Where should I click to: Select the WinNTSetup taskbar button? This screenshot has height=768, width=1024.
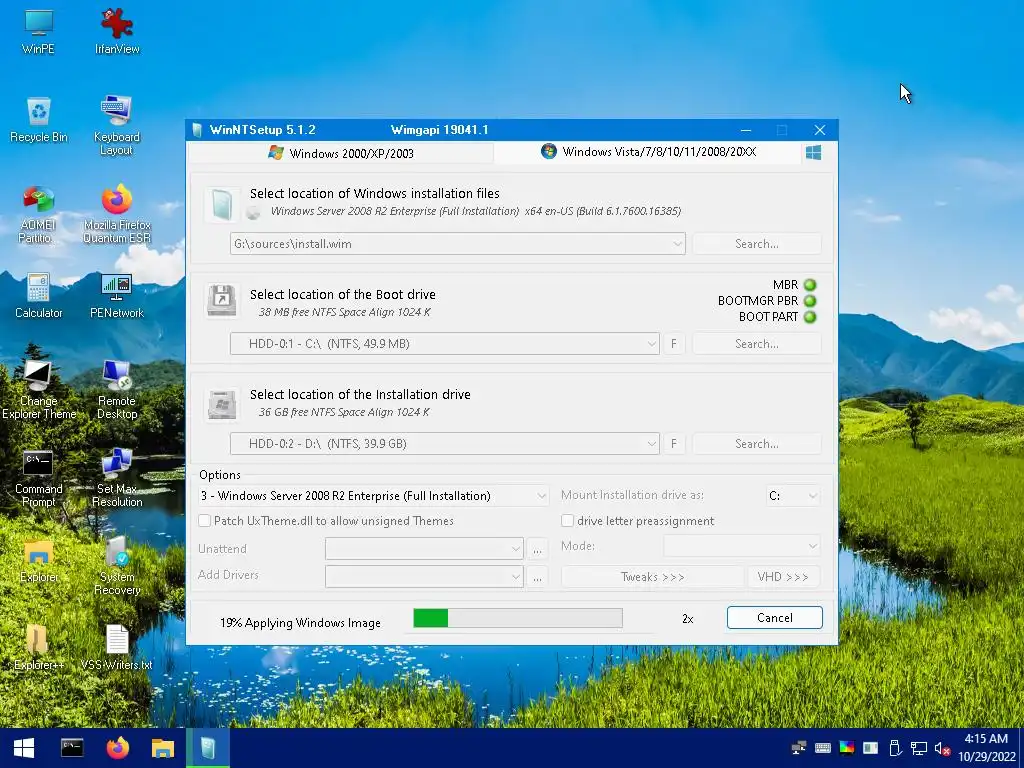point(208,748)
